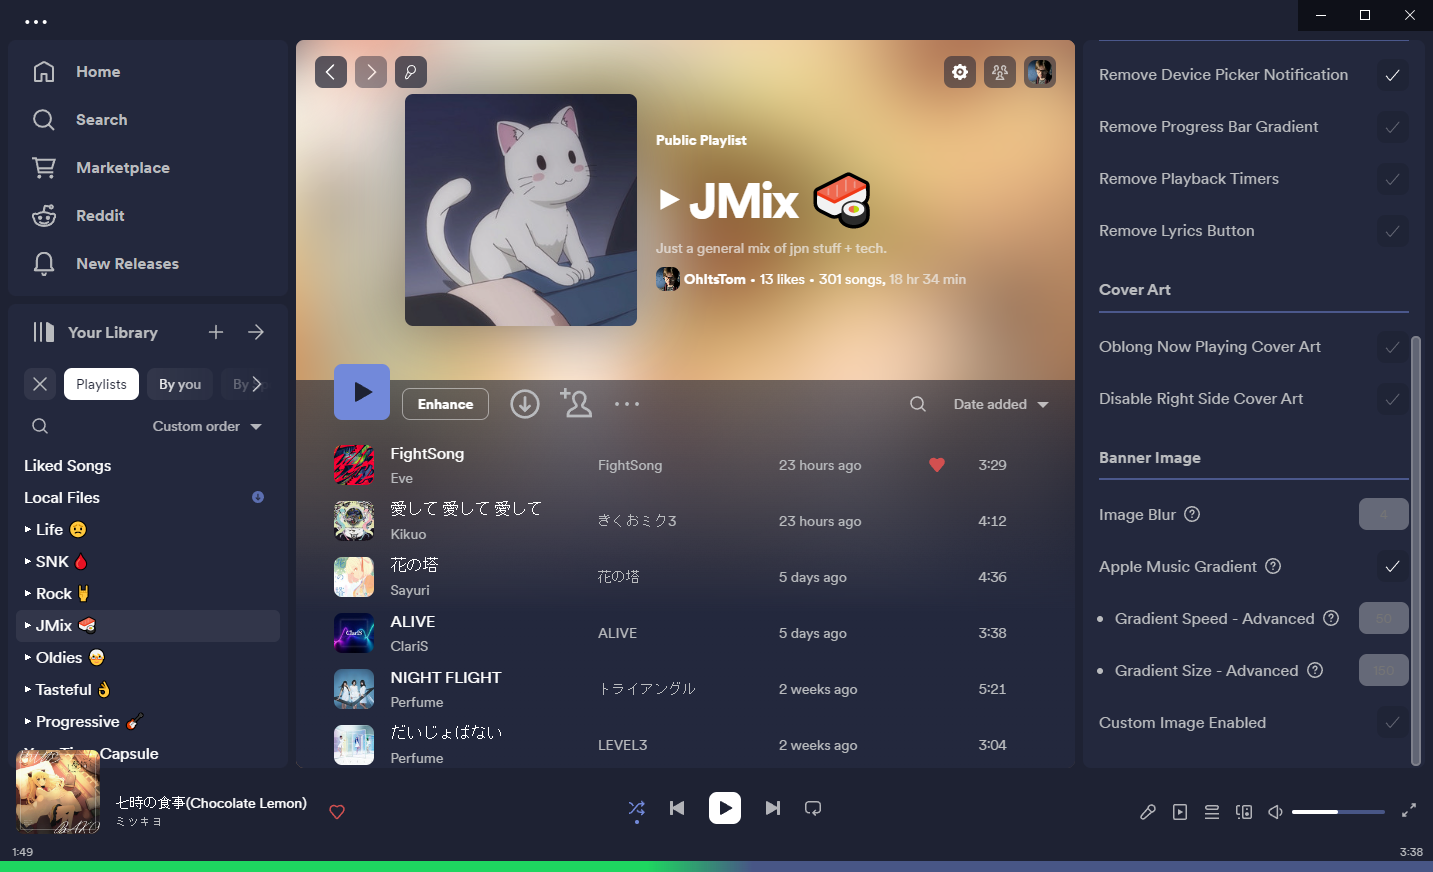Viewport: 1433px width, 872px height.
Task: Toggle Custom Image Enabled
Action: (x=1392, y=723)
